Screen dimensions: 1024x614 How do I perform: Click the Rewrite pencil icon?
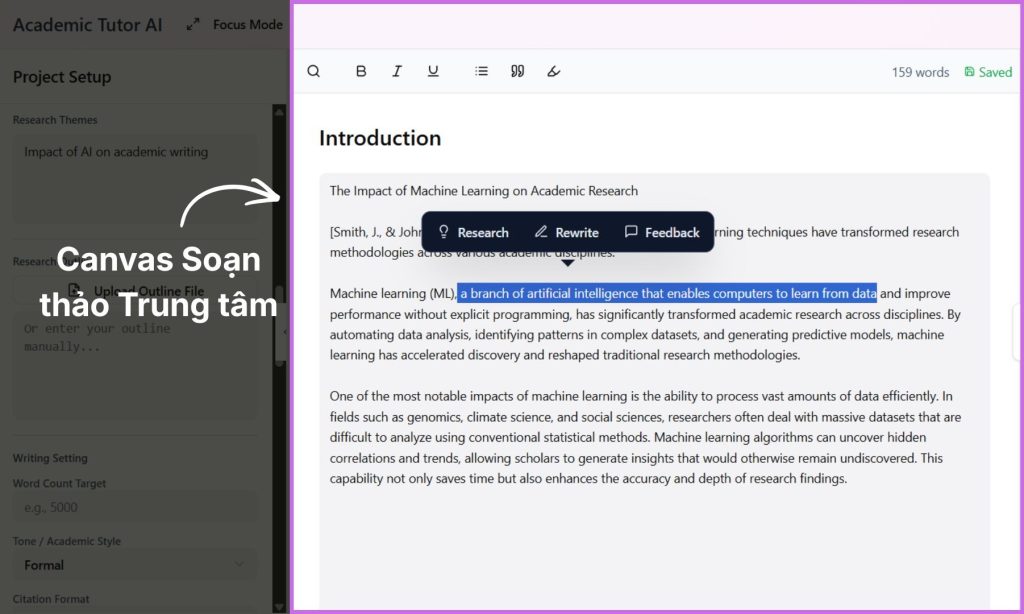(541, 232)
